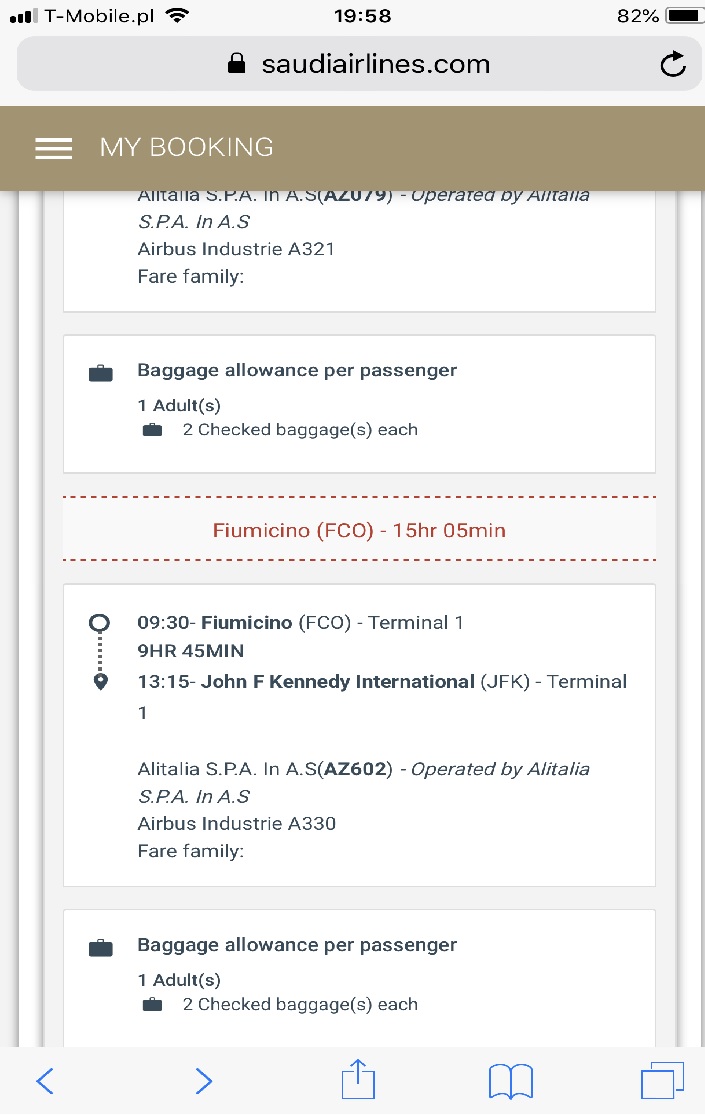Open the hamburger menu beside MY BOOKING
This screenshot has width=705, height=1115.
53,148
